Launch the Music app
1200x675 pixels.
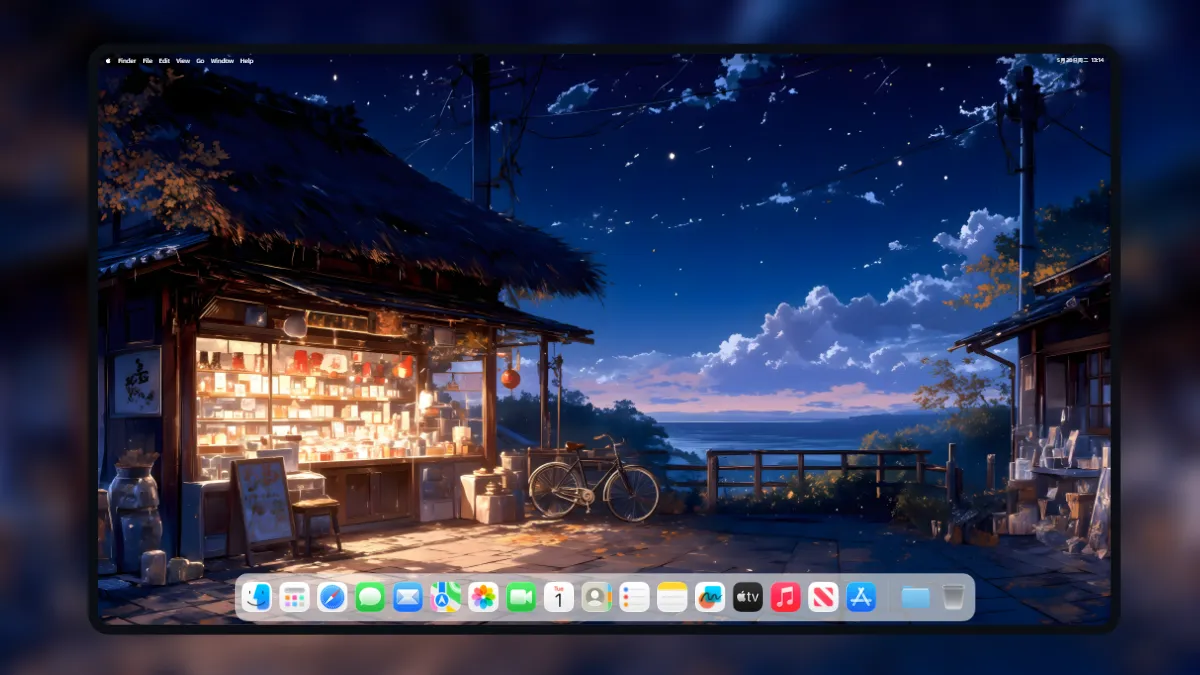785,597
